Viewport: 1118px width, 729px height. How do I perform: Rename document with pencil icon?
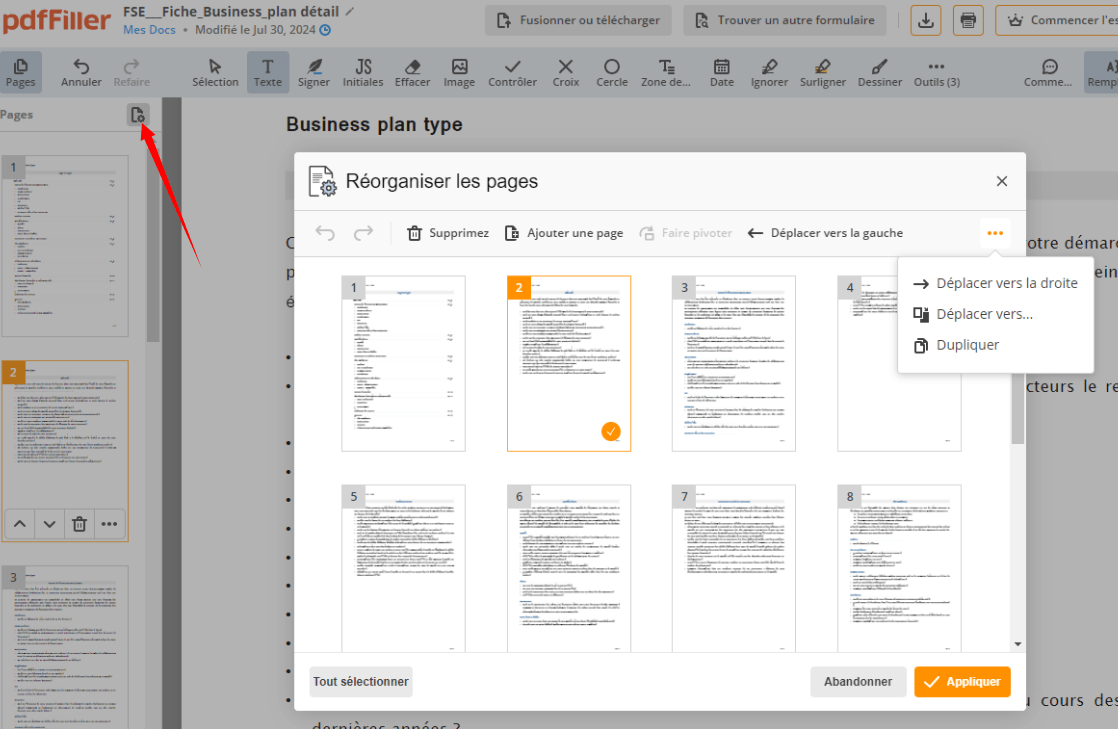[x=350, y=11]
